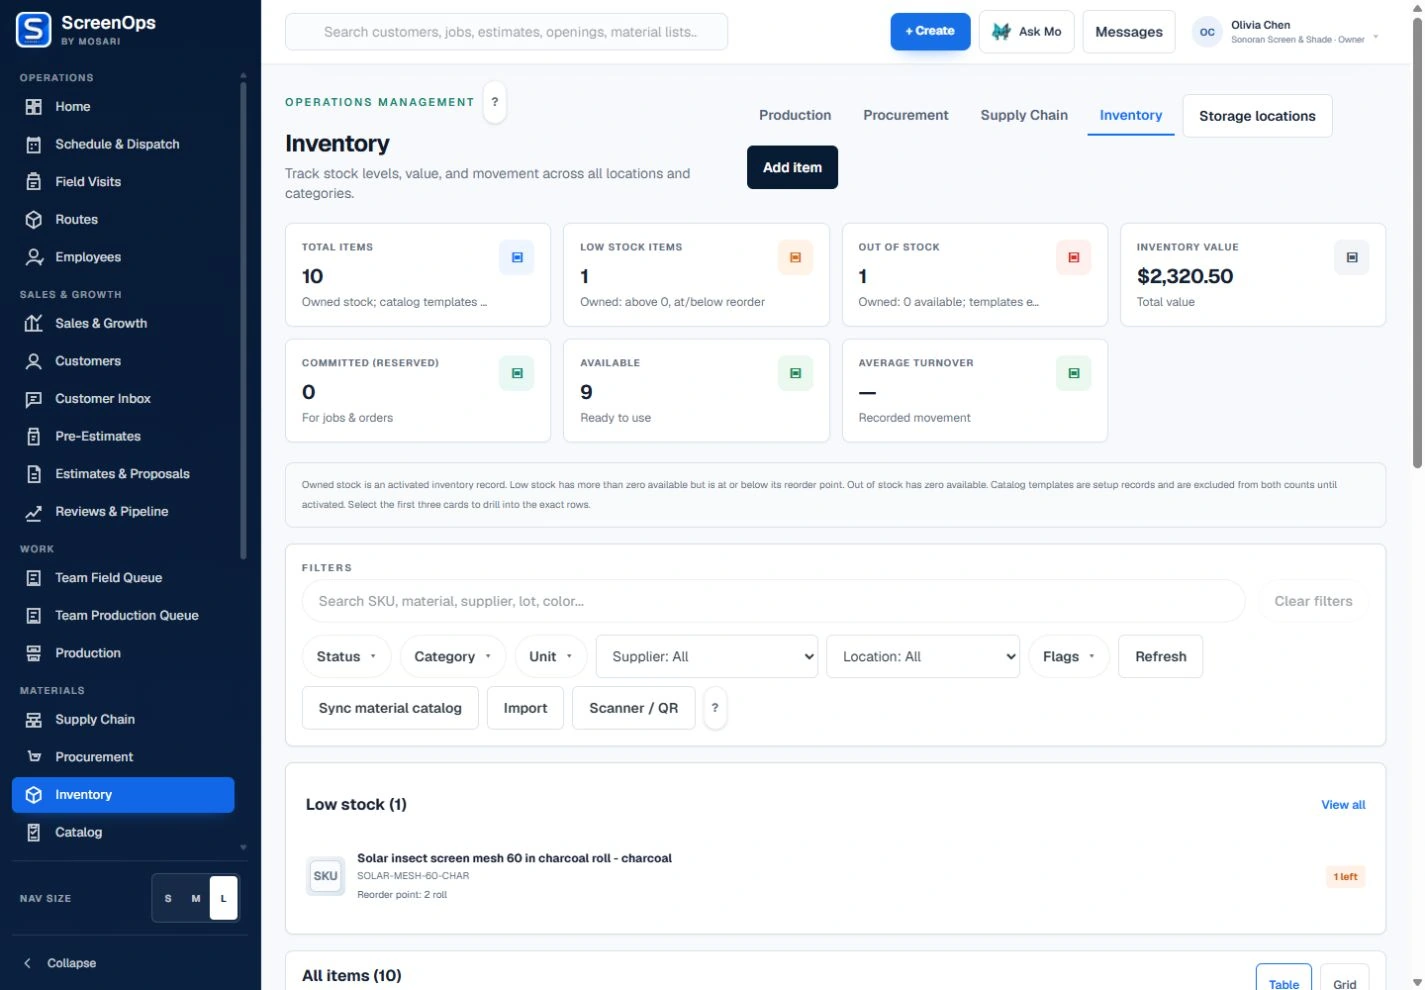The height and width of the screenshot is (990, 1425).
Task: Click Sync material catalog button
Action: click(390, 708)
